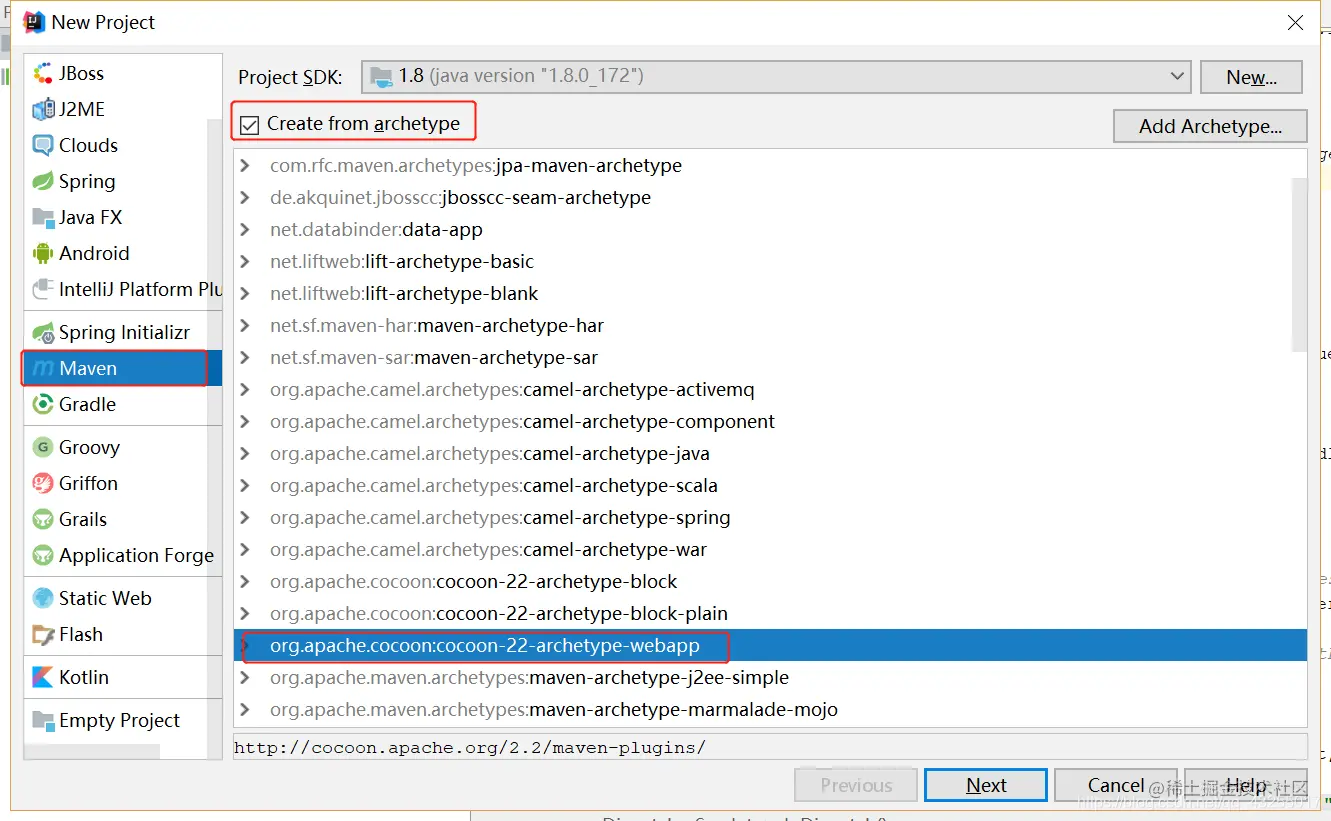
Task: Select the camel-archetype-java row
Action: 770,454
